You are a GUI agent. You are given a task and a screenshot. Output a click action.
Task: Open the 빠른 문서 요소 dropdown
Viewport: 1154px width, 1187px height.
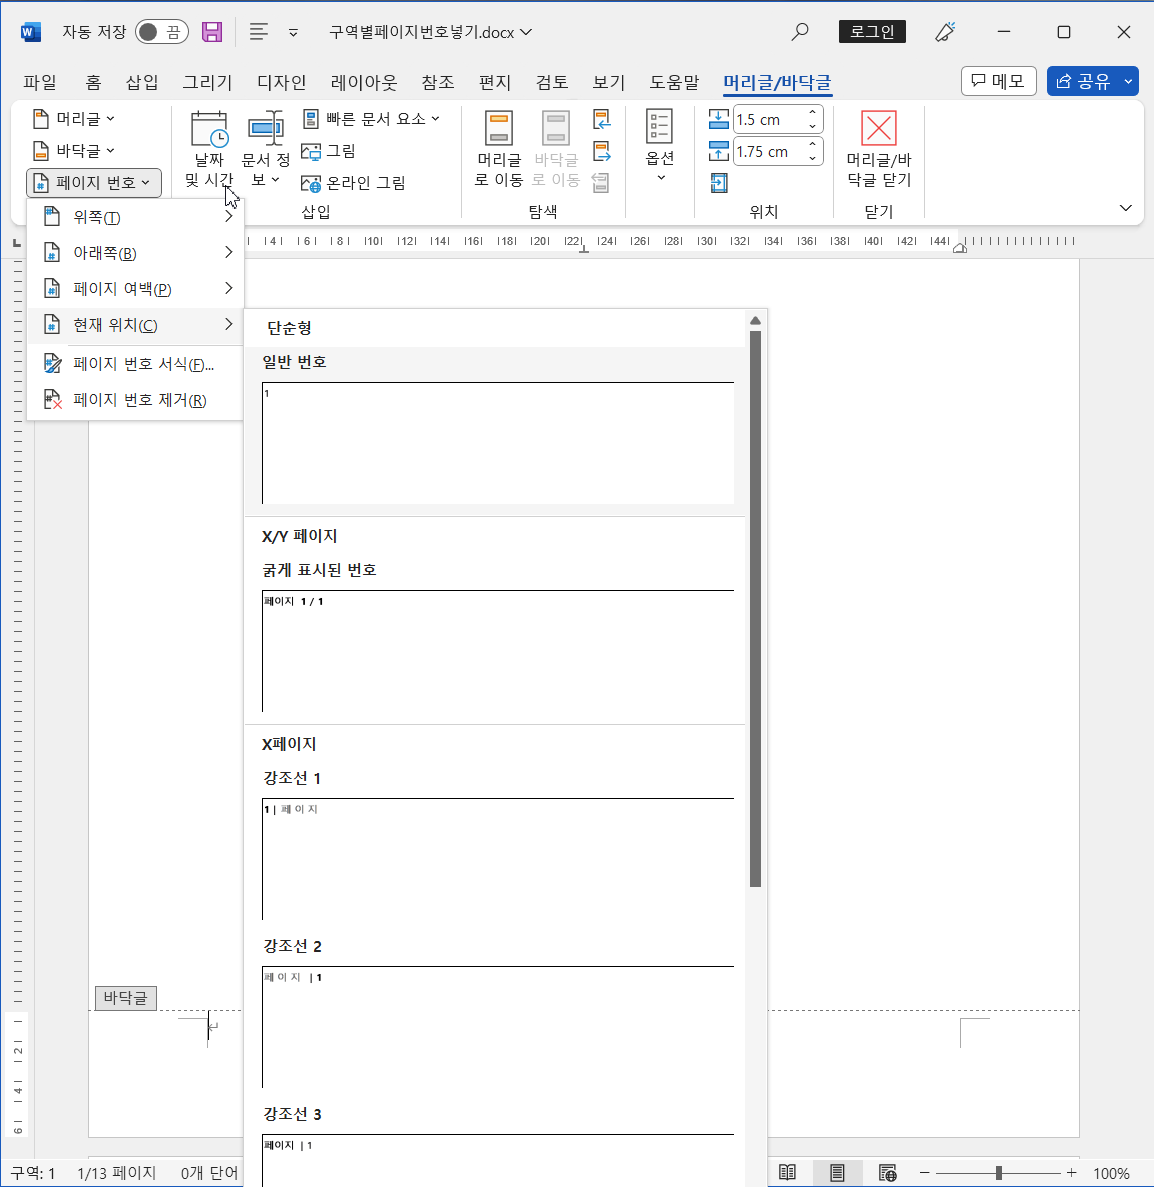pos(370,119)
